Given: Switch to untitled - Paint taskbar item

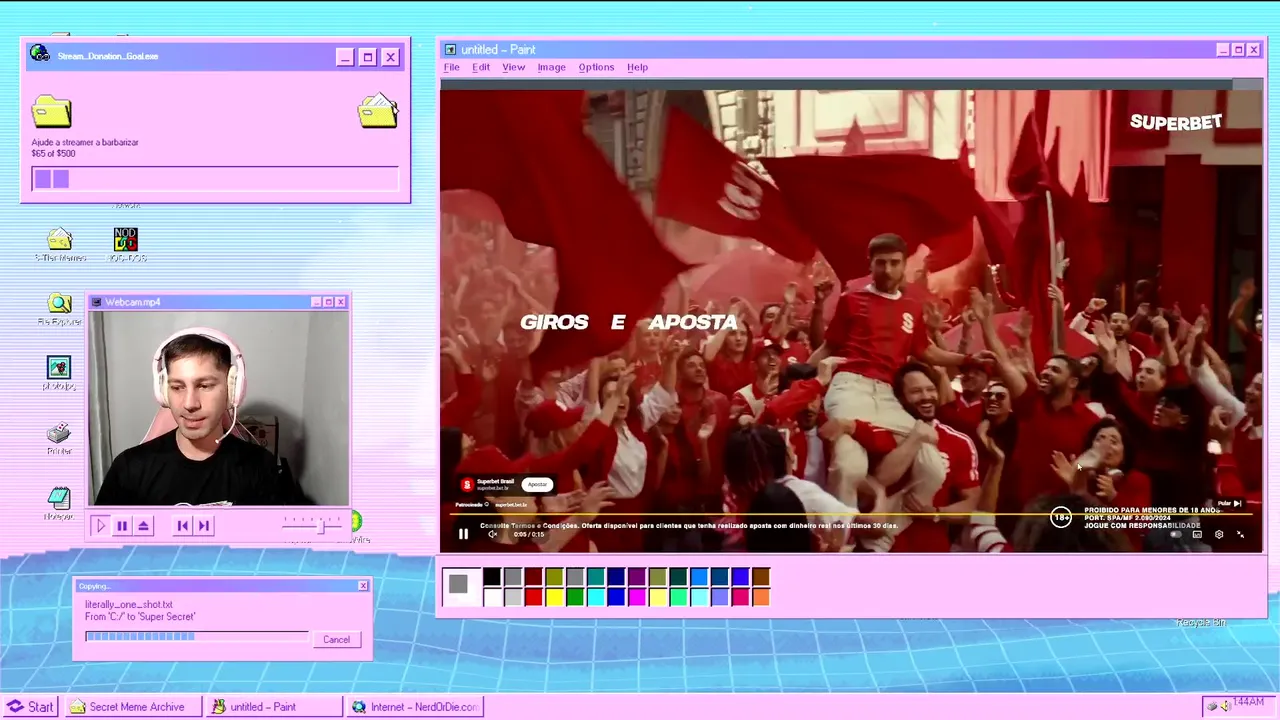Looking at the screenshot, I should (273, 706).
